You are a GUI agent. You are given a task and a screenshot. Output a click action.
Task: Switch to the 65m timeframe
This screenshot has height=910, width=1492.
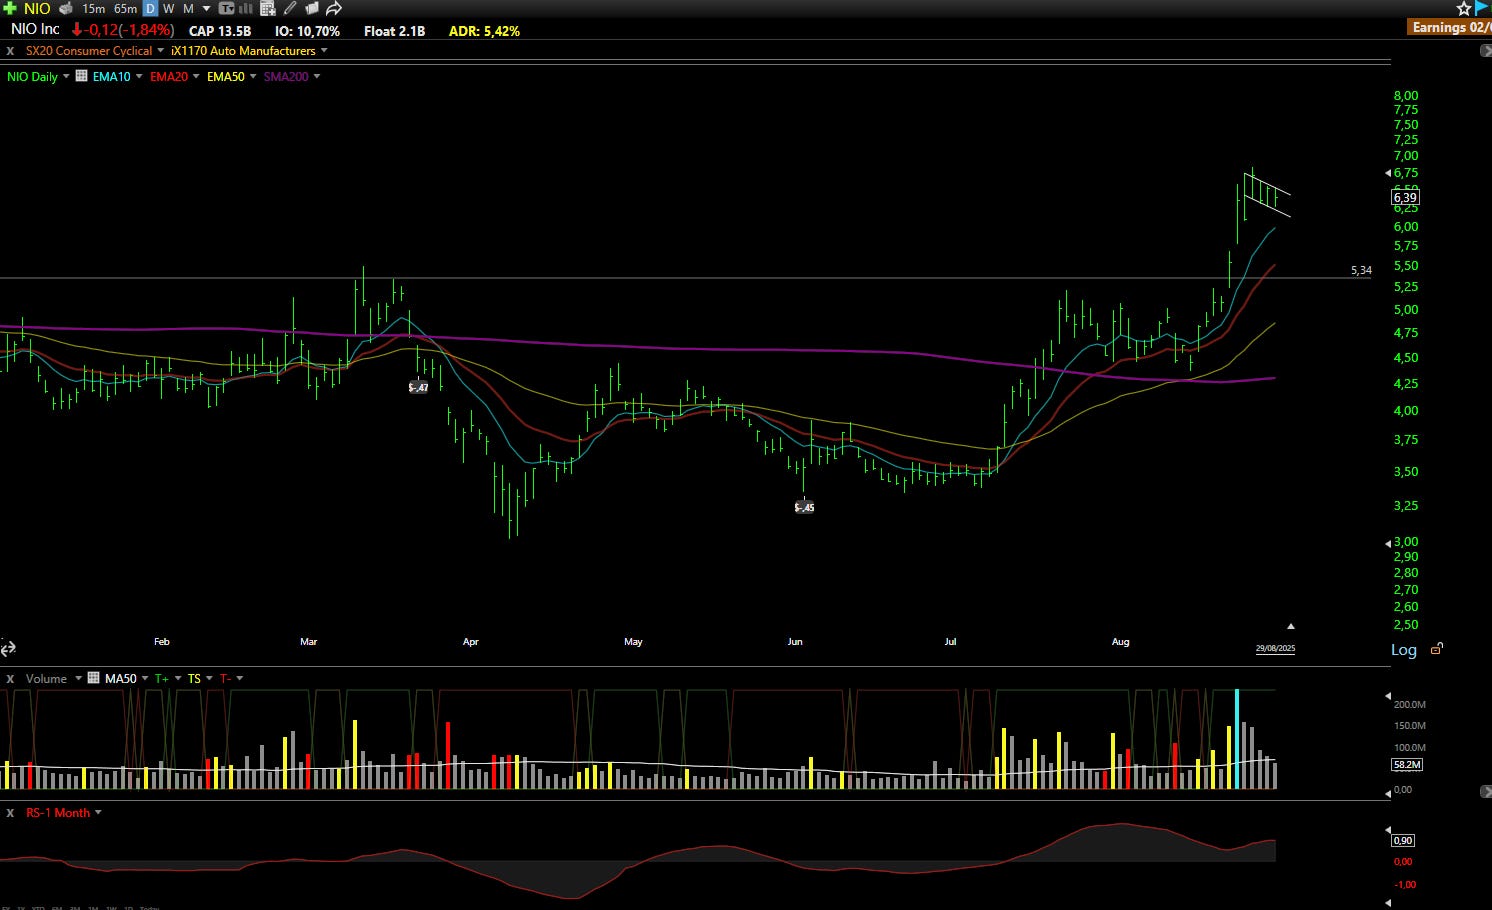click(125, 8)
